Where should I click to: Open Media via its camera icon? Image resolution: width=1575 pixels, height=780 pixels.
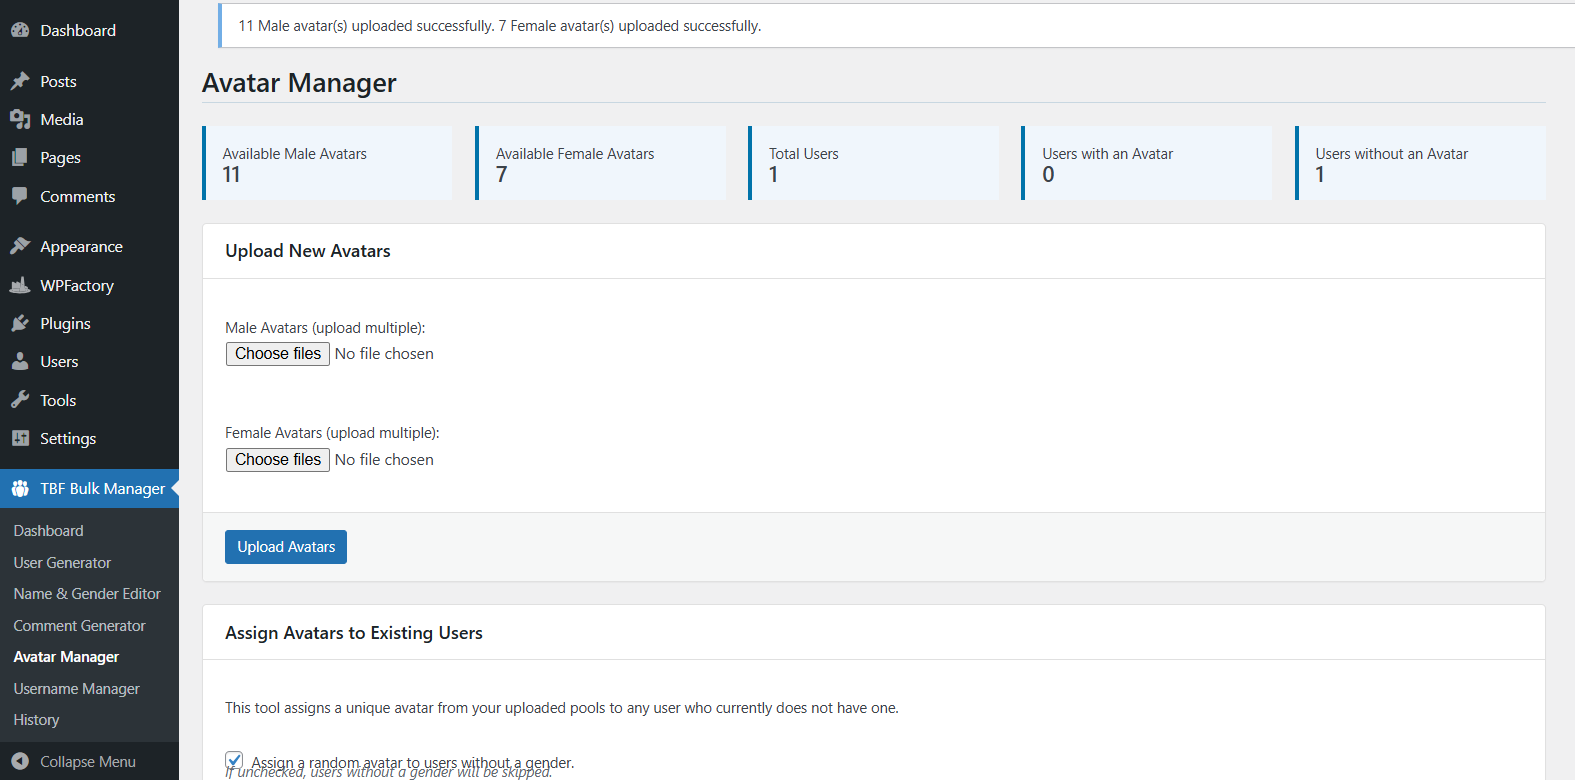point(20,119)
